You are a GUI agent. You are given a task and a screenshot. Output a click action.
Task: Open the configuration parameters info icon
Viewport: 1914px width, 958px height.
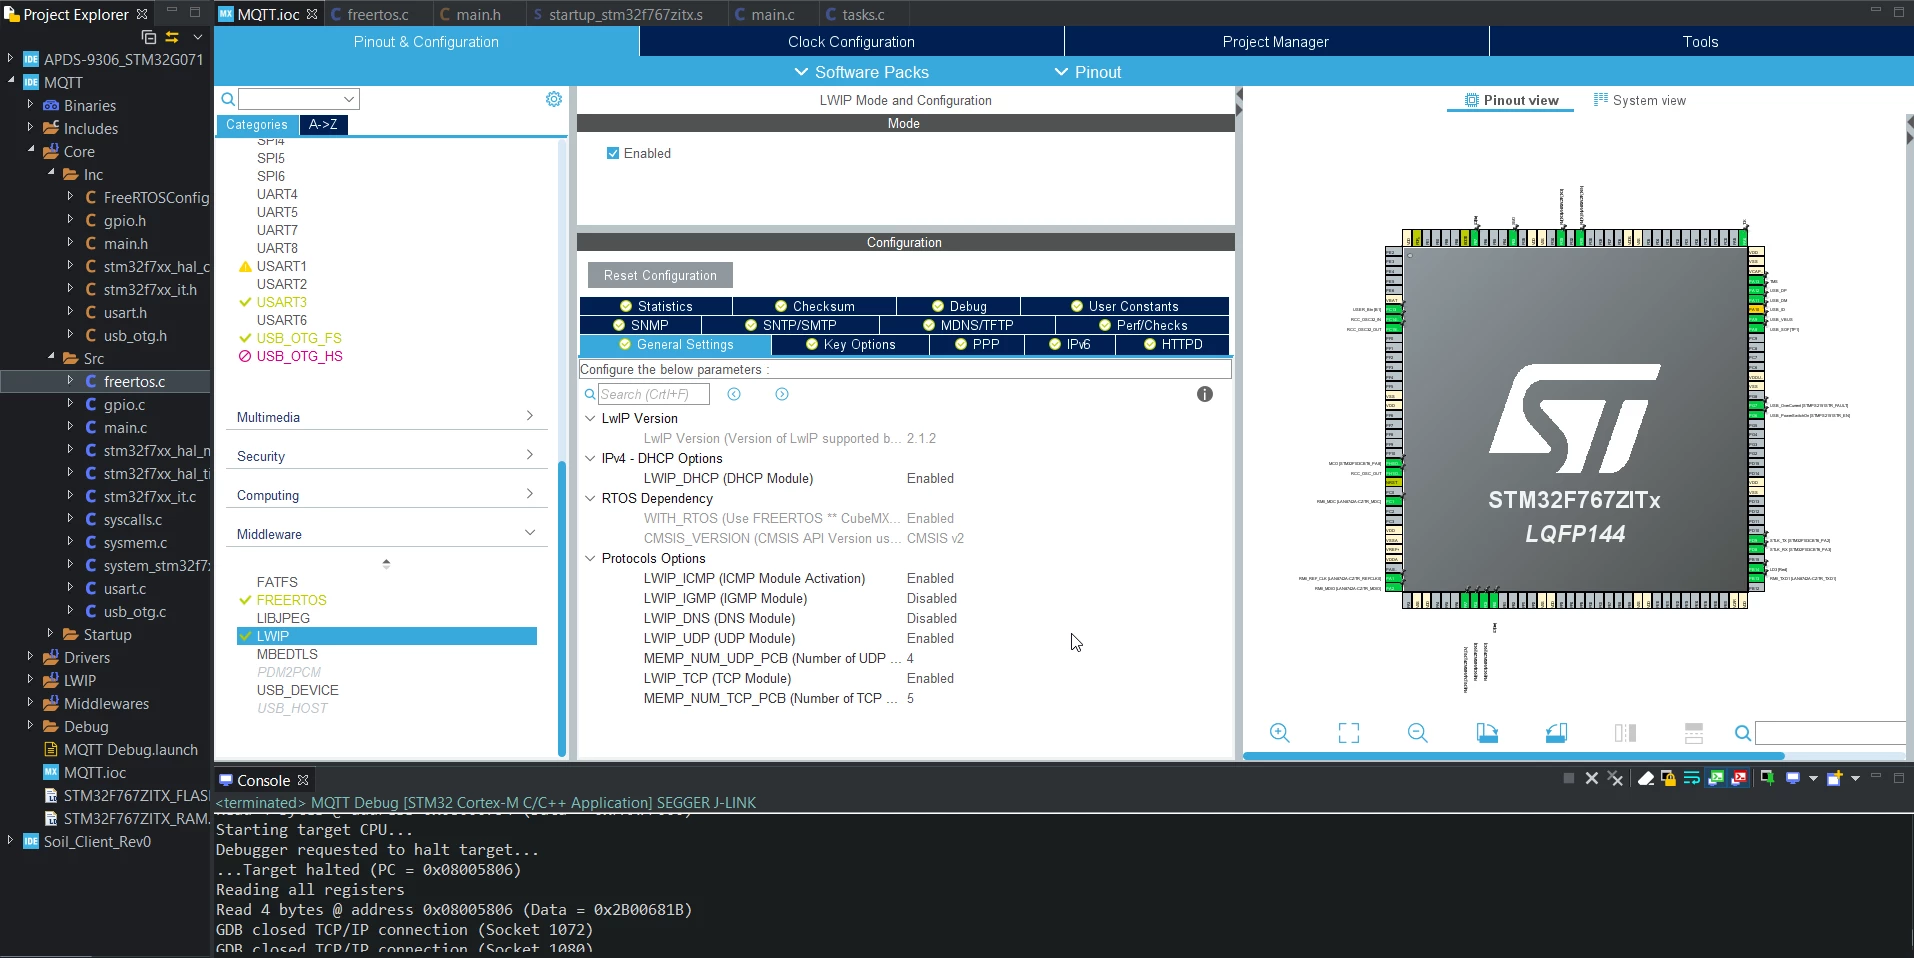[x=1205, y=394]
